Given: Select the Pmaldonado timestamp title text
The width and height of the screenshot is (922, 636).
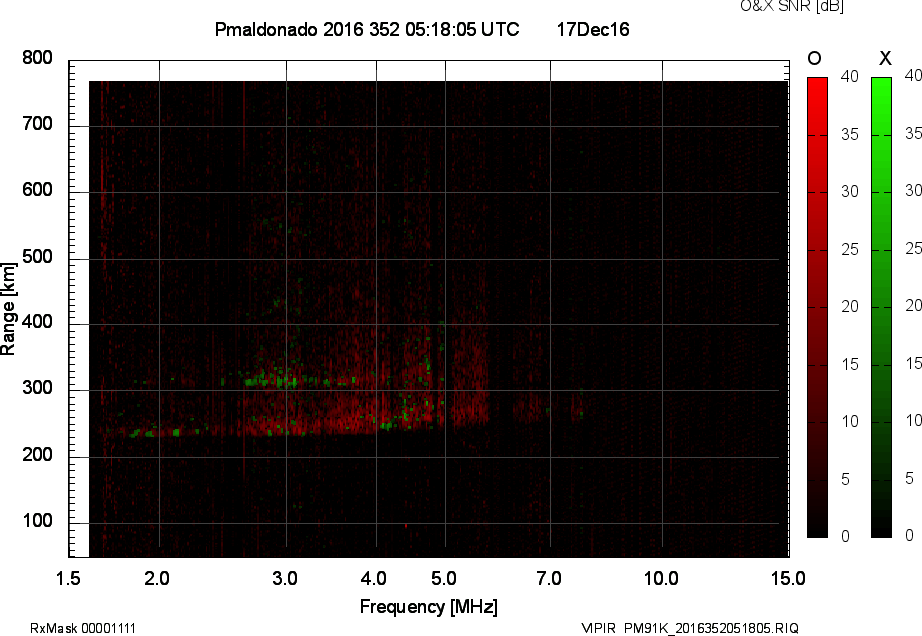Looking at the screenshot, I should [x=367, y=30].
